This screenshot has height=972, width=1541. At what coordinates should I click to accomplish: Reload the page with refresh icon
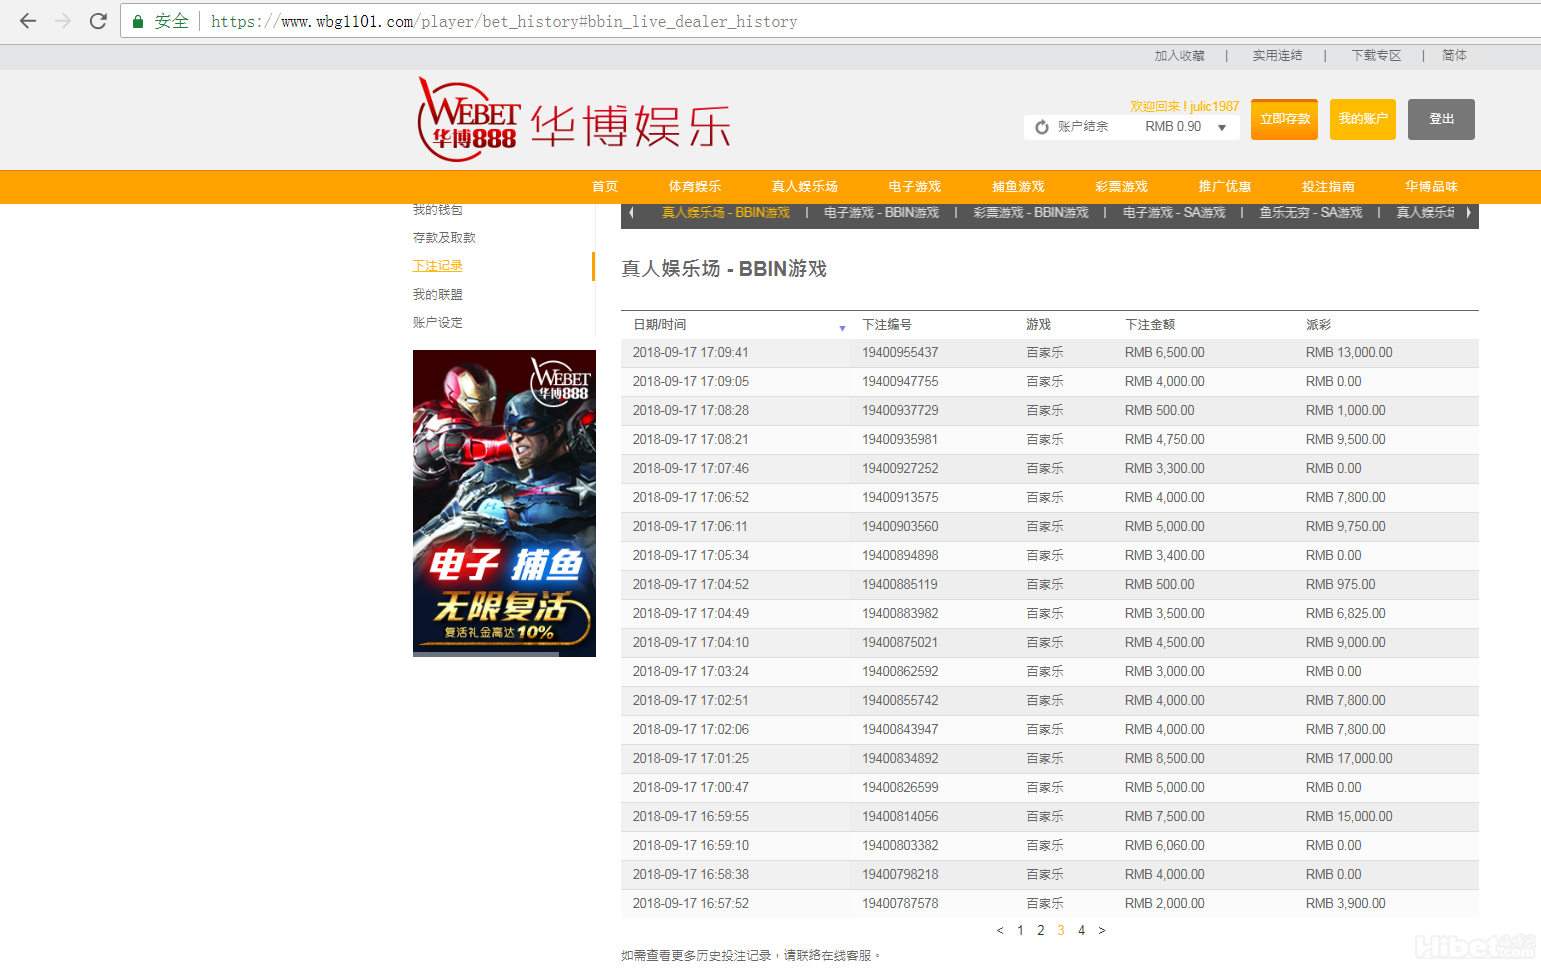98,21
